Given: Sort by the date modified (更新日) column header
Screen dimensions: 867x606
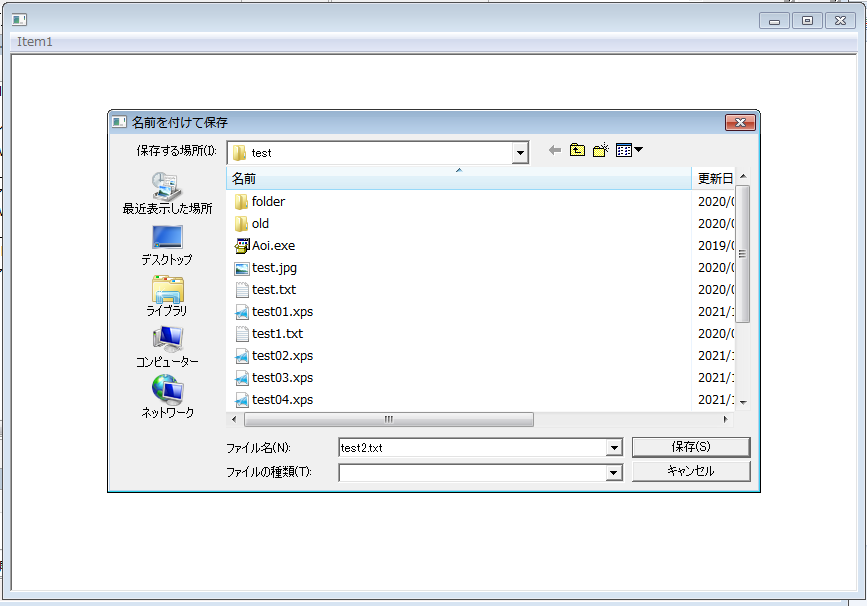Looking at the screenshot, I should click(713, 179).
